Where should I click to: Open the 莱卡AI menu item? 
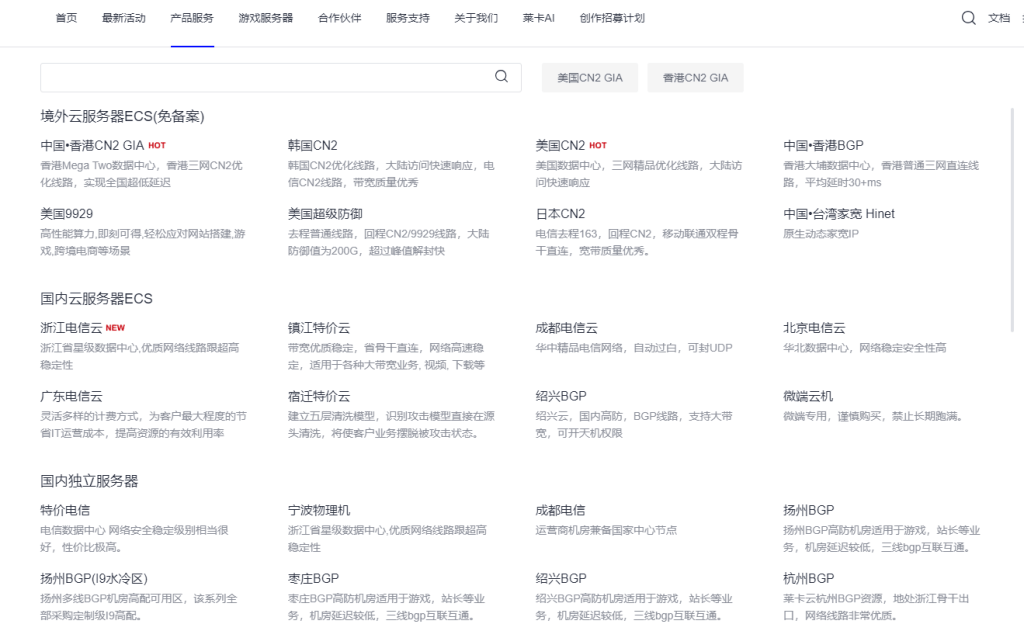538,17
